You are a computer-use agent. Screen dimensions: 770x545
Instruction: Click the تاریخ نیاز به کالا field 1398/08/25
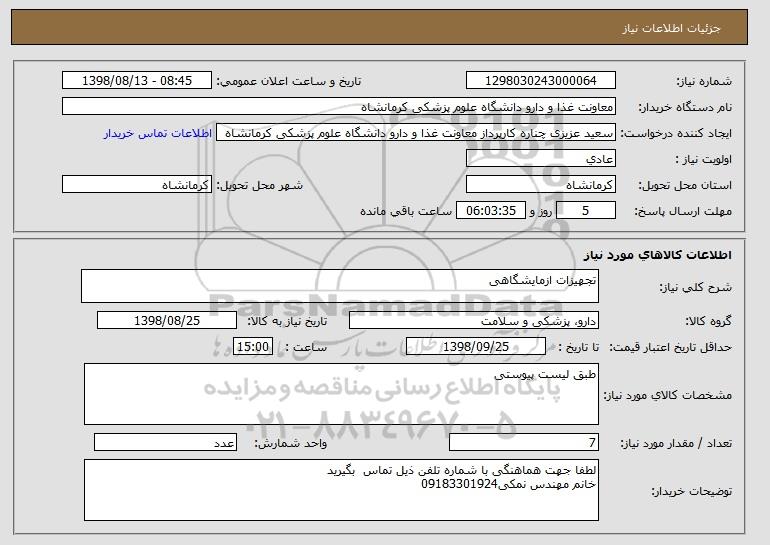(x=167, y=321)
